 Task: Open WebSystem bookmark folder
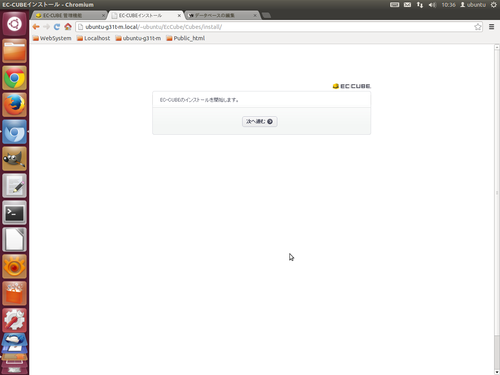click(x=52, y=38)
